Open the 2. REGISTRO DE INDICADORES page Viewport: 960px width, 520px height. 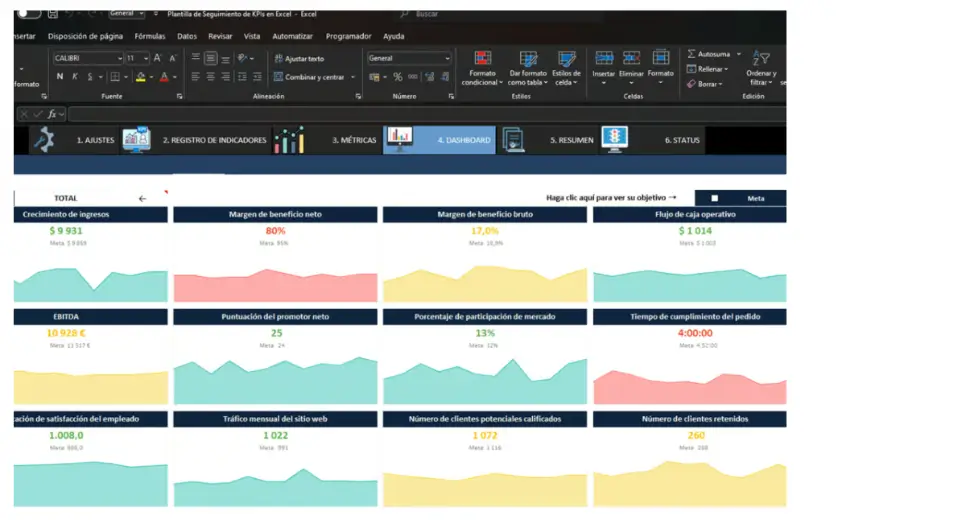(x=214, y=141)
